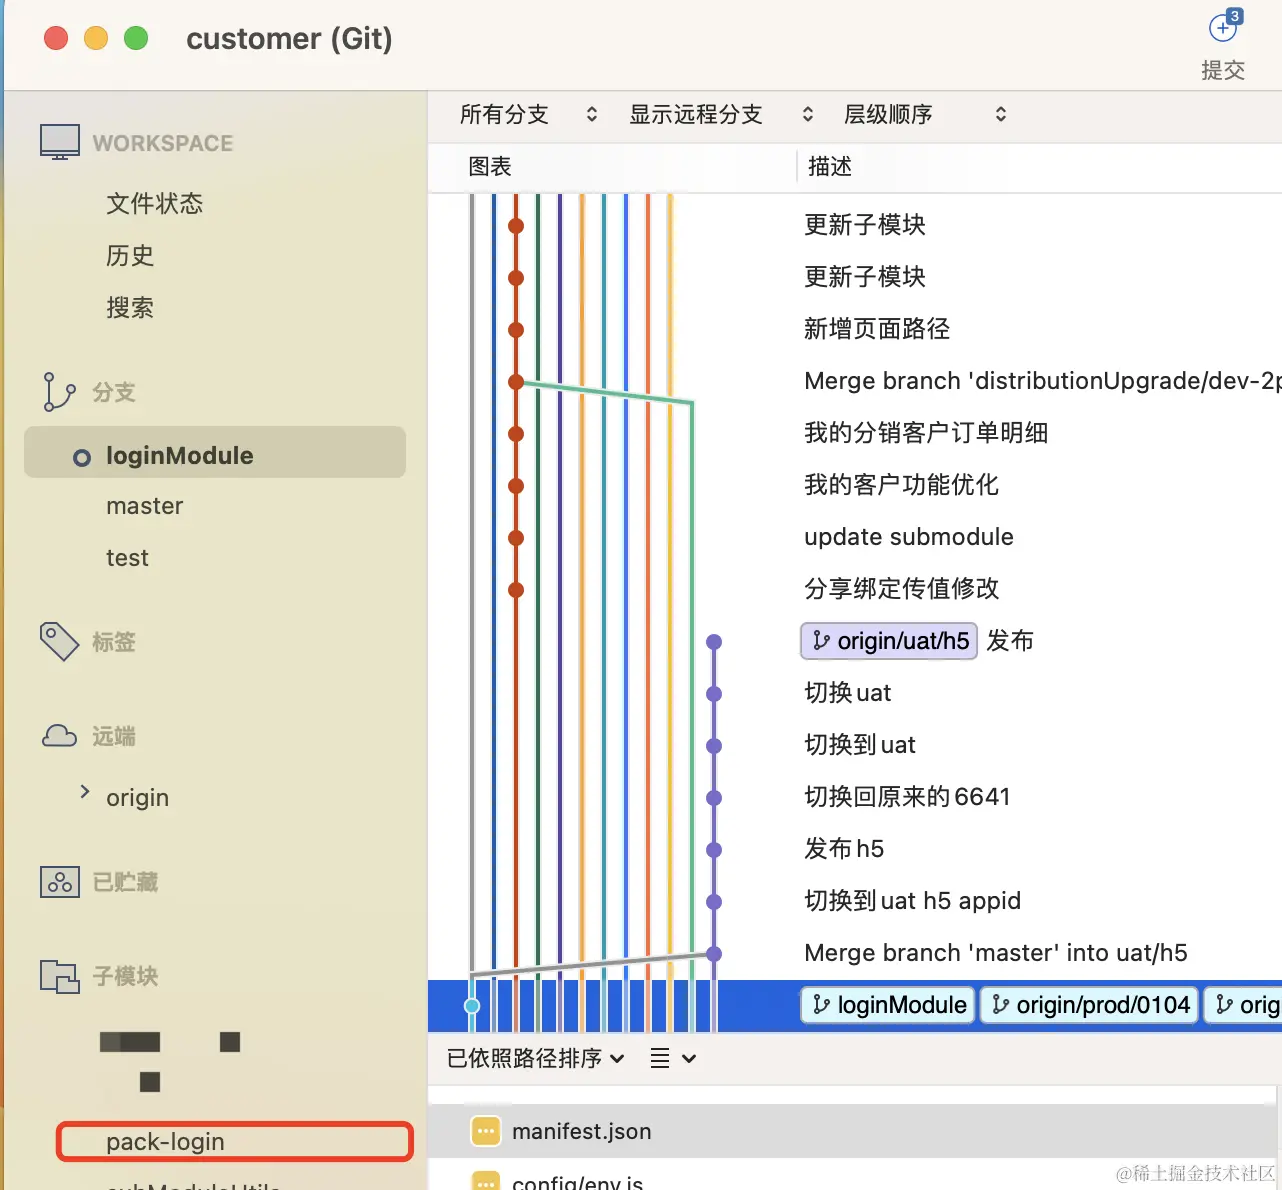Click the manifest.json file status icon

point(485,1131)
